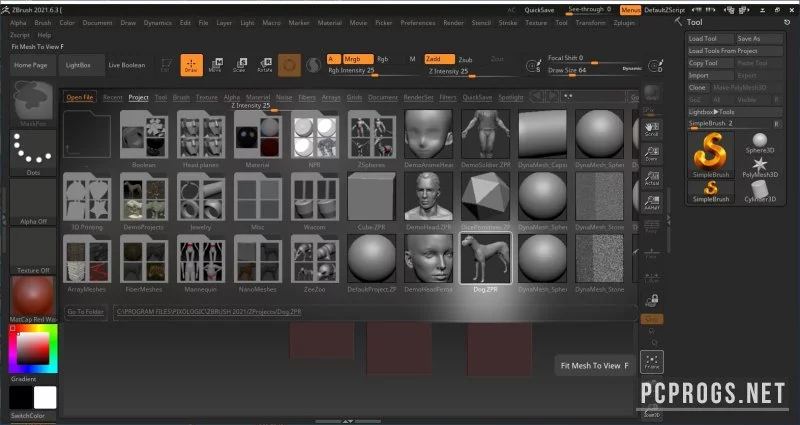Click the Go To Folder button

click(85, 311)
